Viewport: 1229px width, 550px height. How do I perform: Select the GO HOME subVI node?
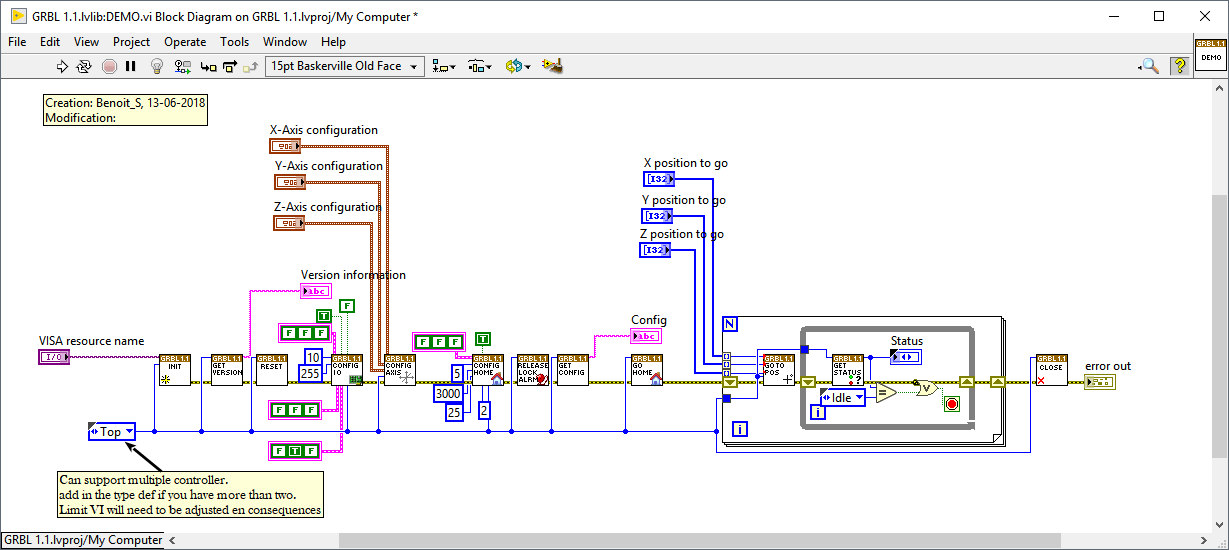point(646,370)
